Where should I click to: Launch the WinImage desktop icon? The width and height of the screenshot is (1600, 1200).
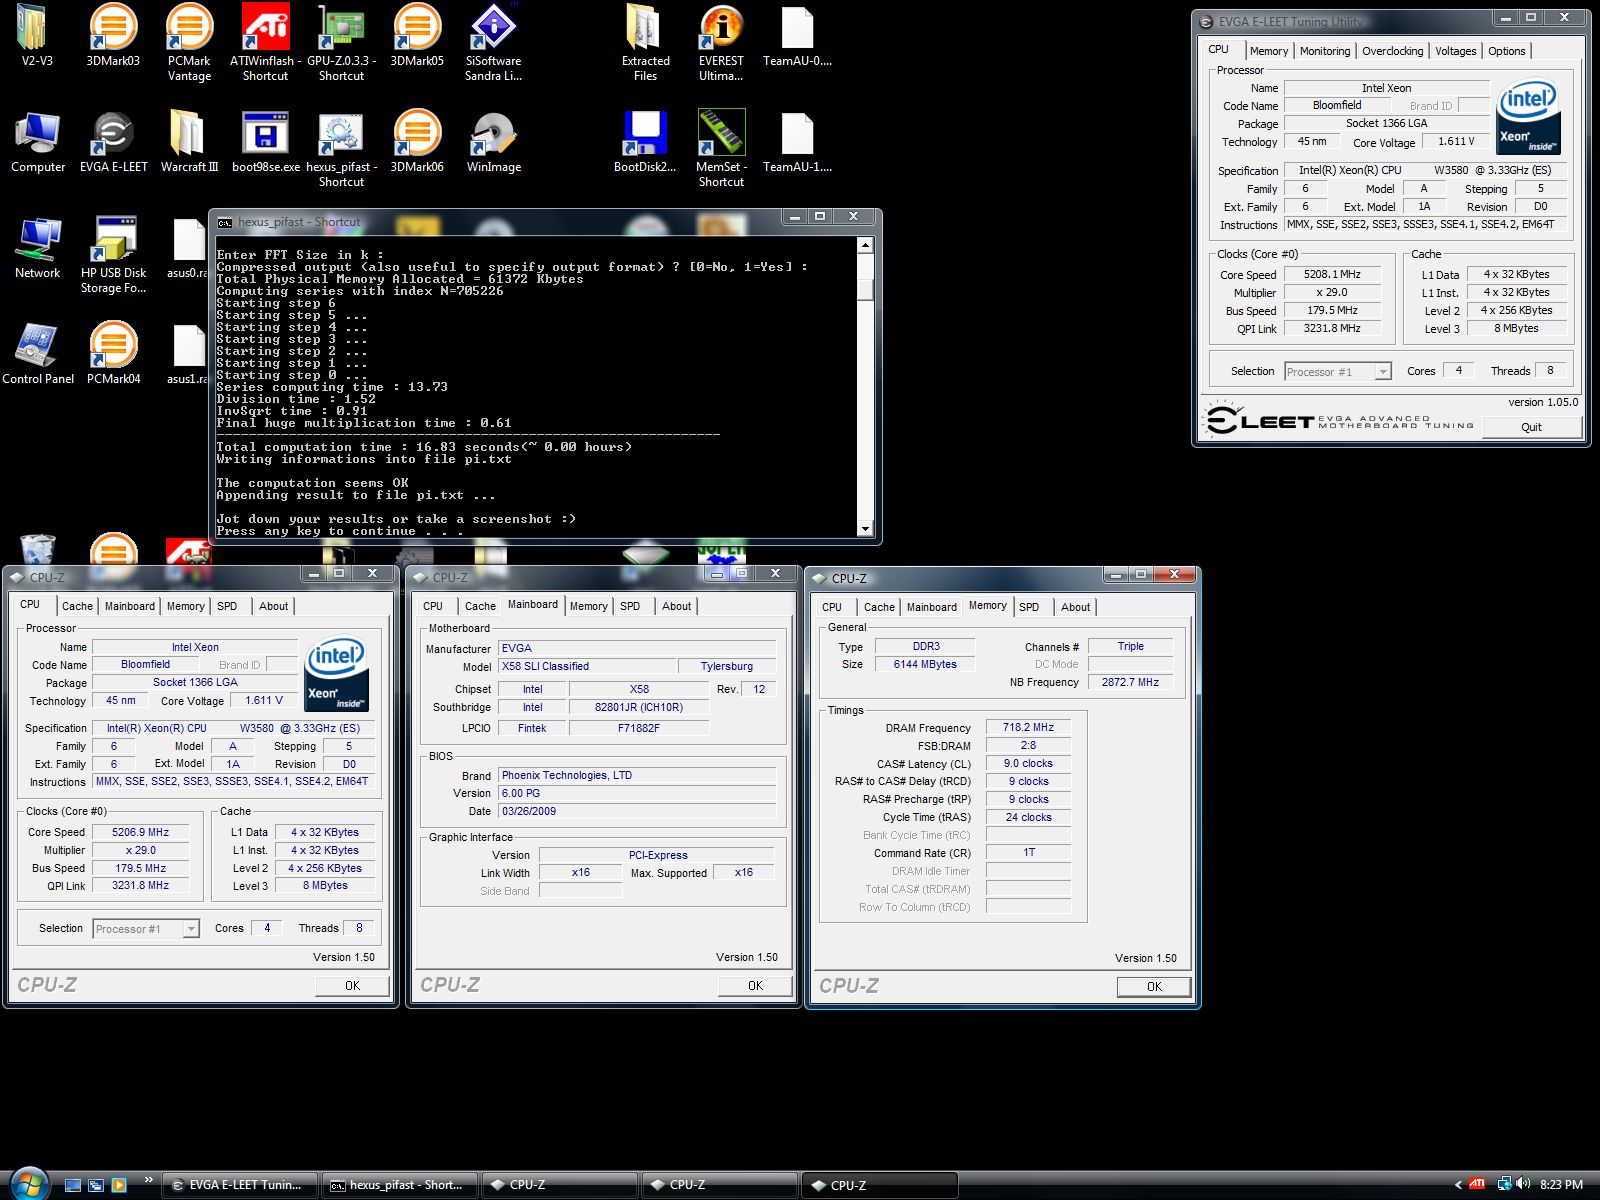pos(493,142)
